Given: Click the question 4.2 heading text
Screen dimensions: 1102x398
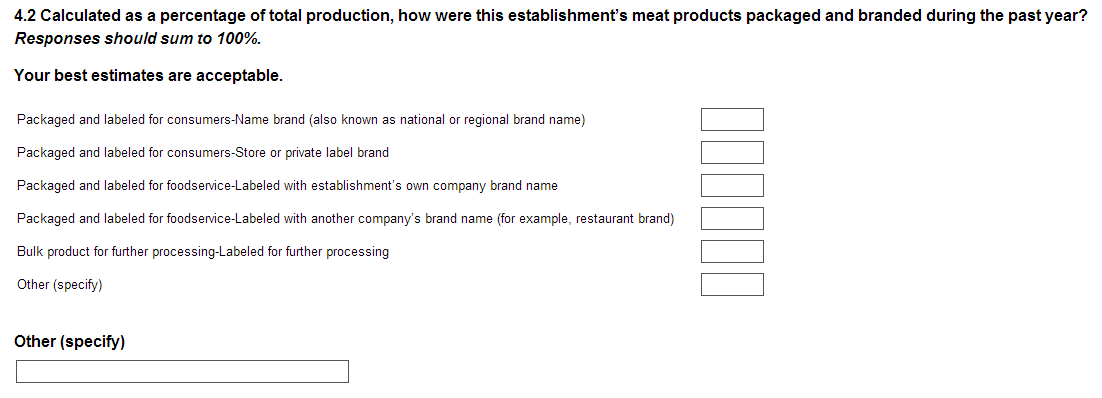Looking at the screenshot, I should coord(551,16).
